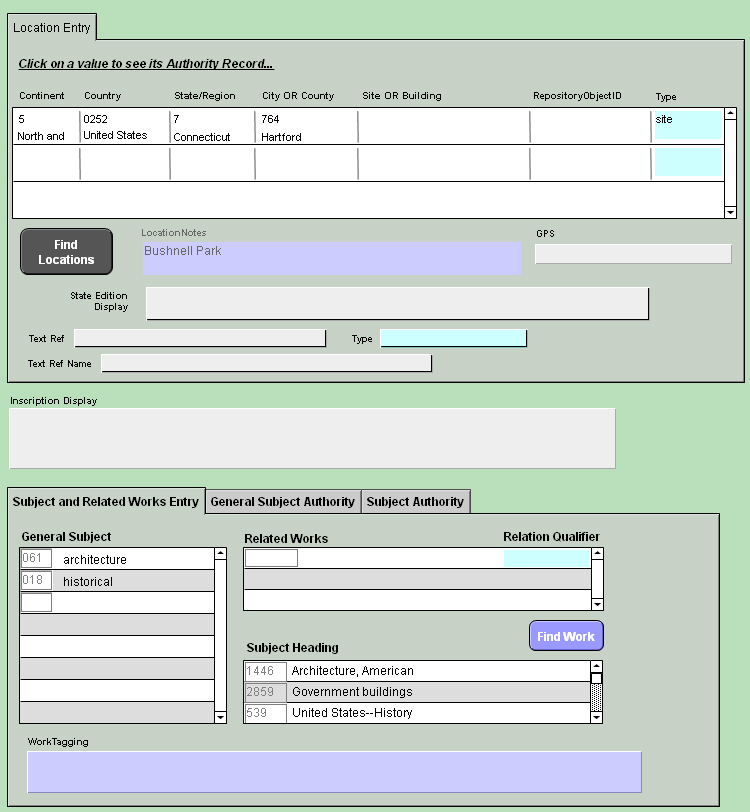Screen dimensions: 750x812
Task: Click the Hartford city value
Action: 281,137
